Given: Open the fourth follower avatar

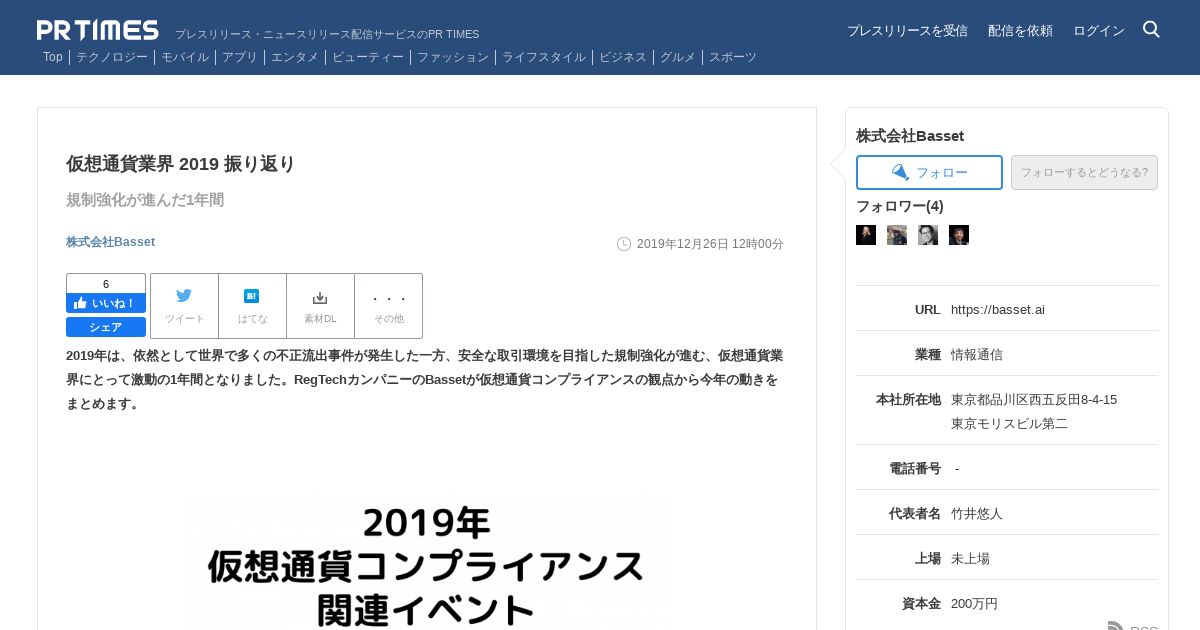Looking at the screenshot, I should (x=959, y=235).
